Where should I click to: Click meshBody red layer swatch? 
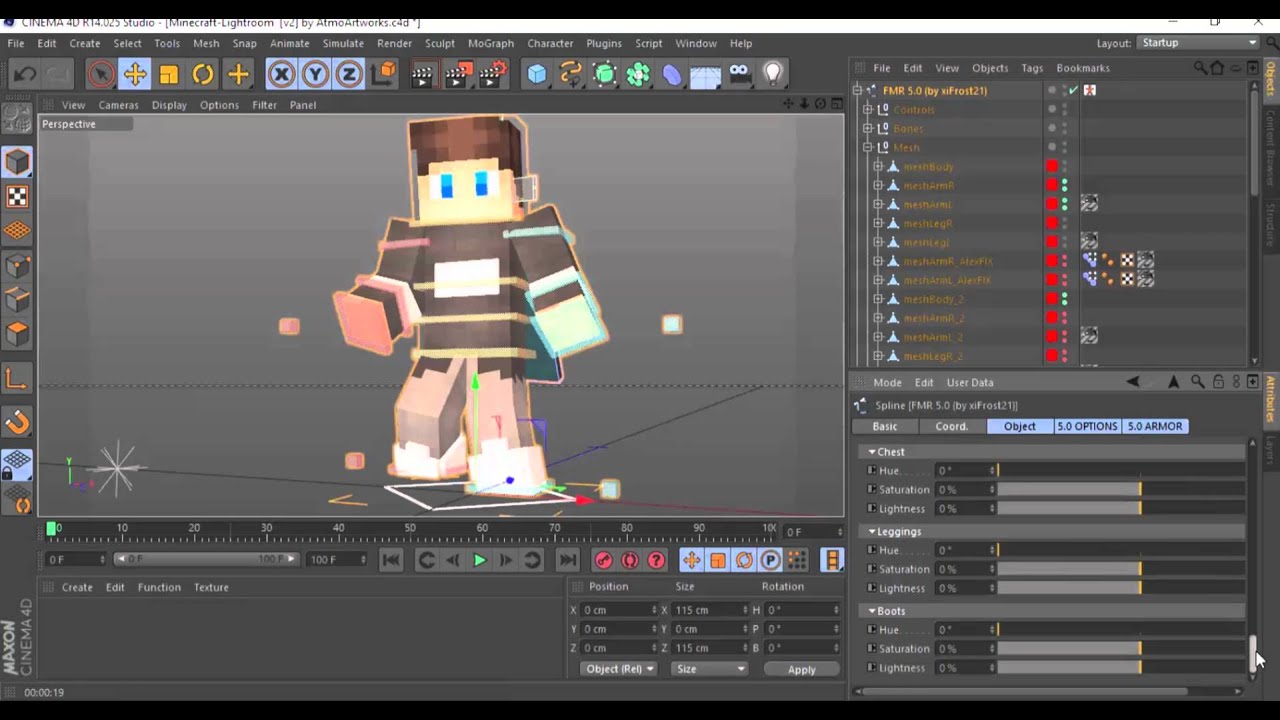[1052, 166]
